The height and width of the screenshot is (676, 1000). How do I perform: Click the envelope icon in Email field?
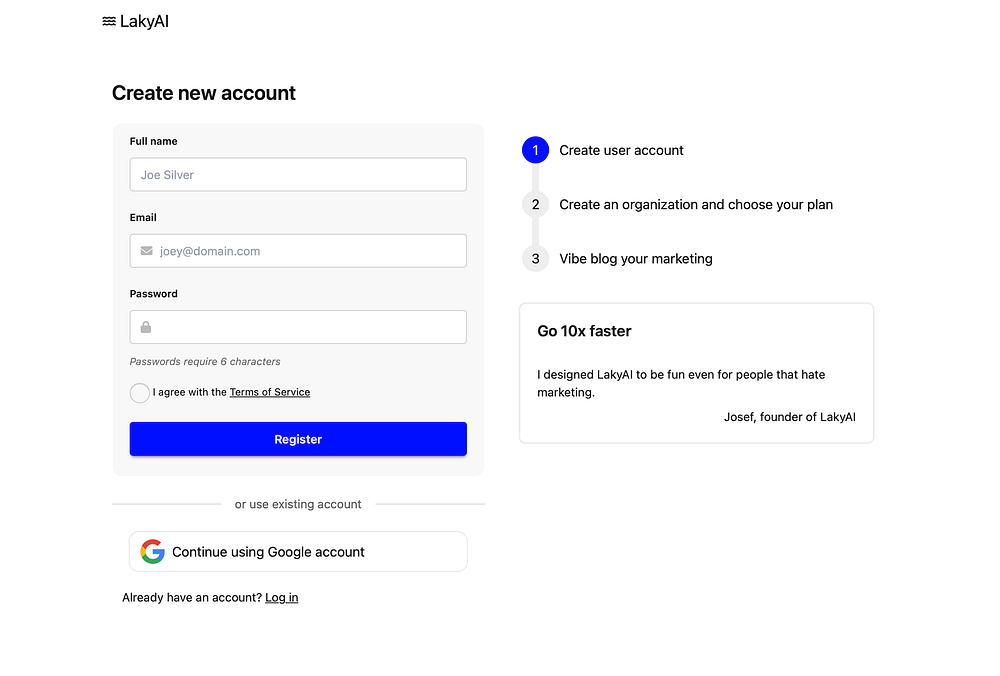tap(147, 251)
